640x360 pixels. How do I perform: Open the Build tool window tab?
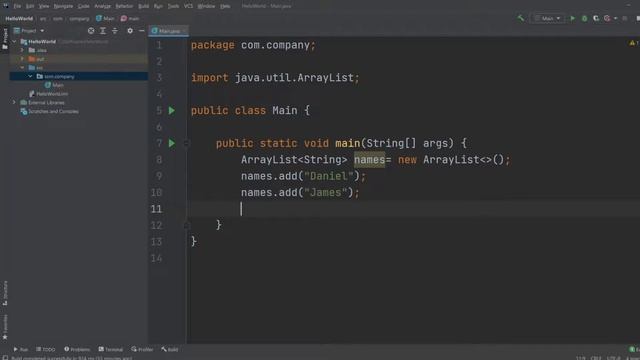tap(170, 349)
